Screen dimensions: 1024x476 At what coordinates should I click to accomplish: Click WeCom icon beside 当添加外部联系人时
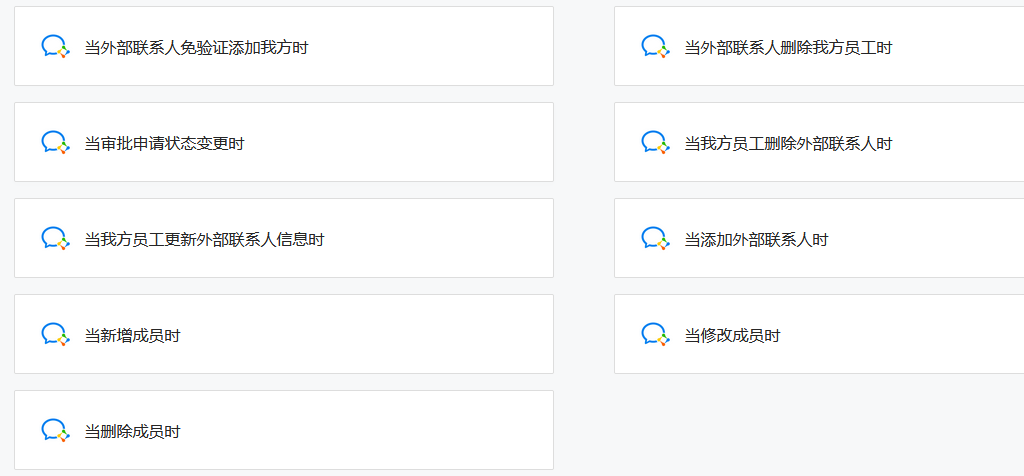click(655, 239)
